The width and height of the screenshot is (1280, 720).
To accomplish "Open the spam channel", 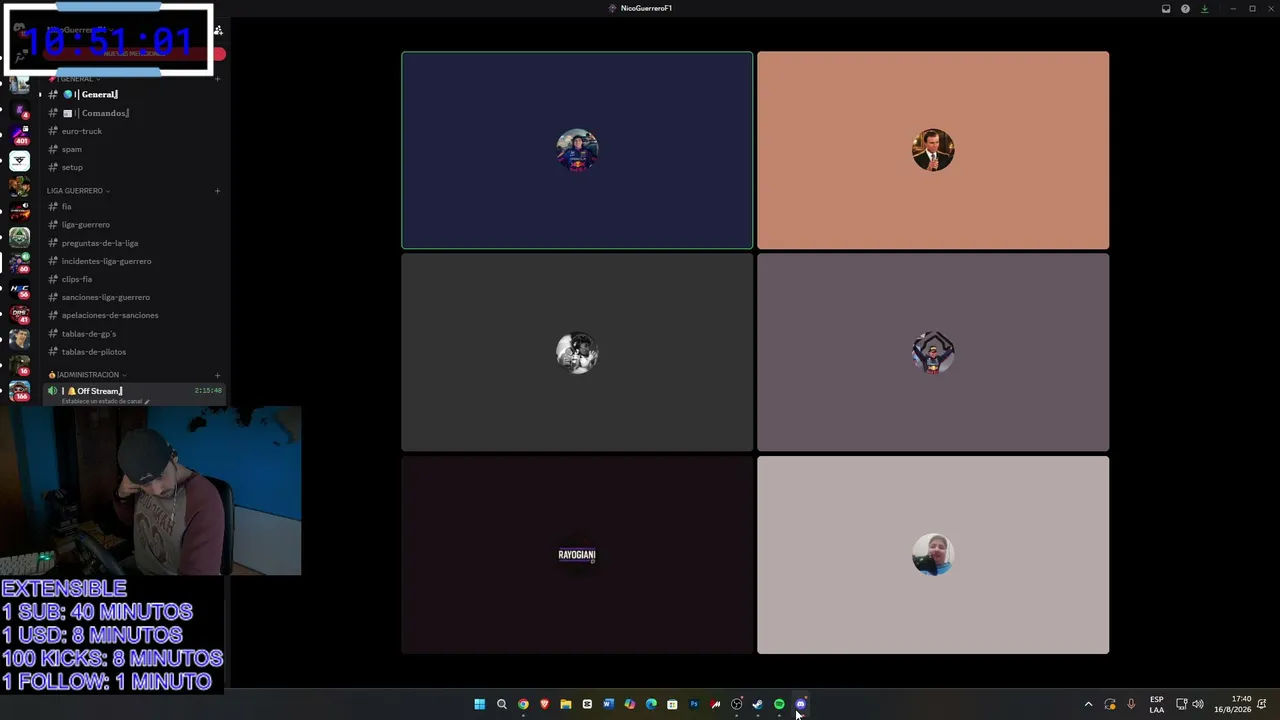I will point(135,149).
